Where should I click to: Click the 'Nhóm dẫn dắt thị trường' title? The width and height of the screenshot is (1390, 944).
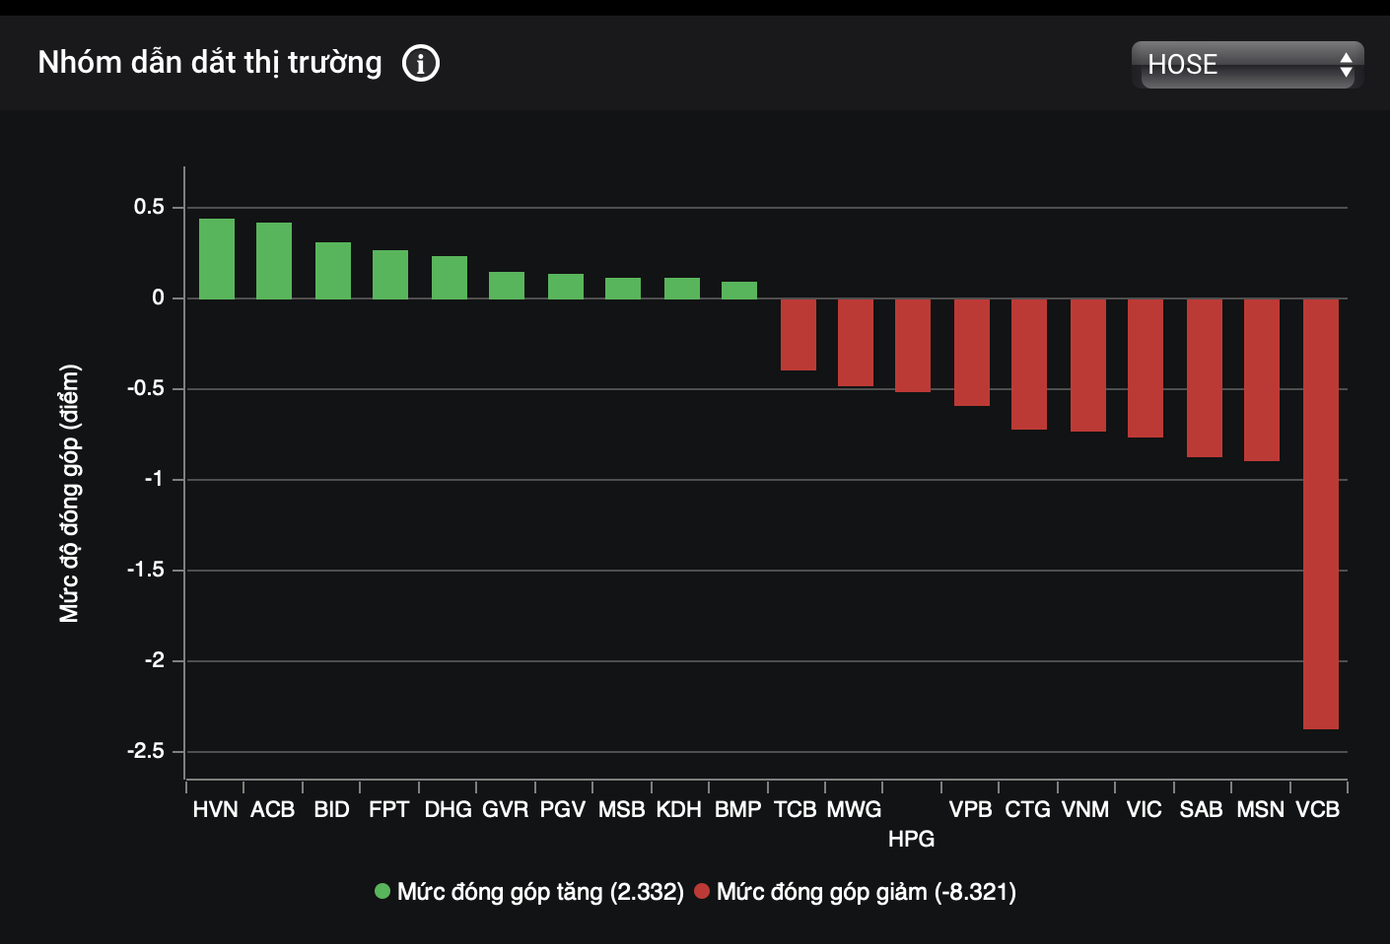(x=210, y=63)
